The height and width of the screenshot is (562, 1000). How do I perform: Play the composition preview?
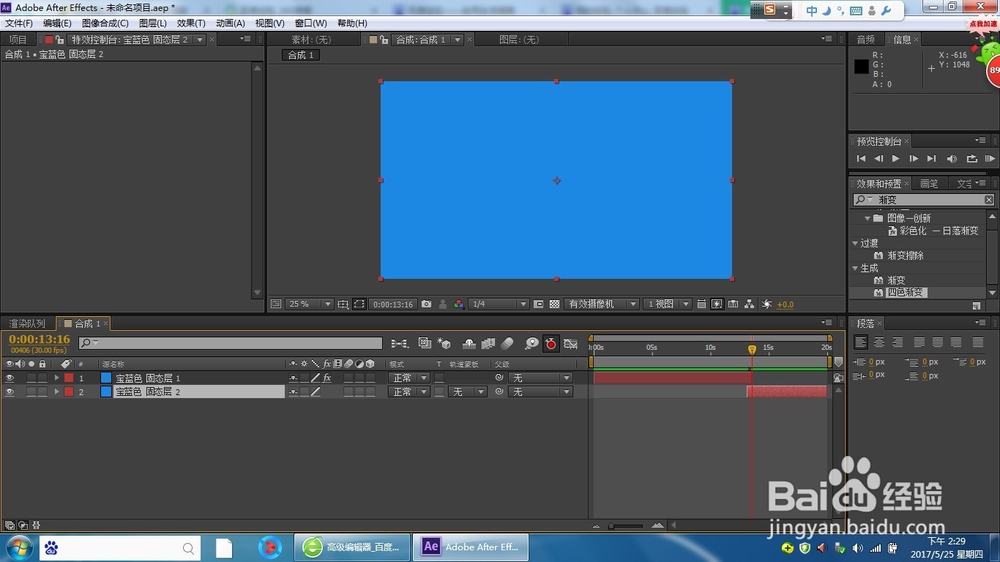895,158
